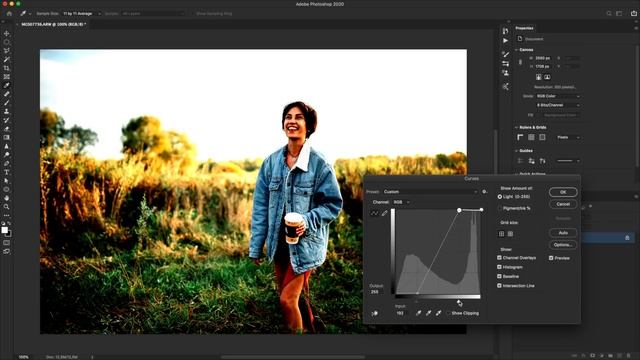Open the Channel RGB dropdown
This screenshot has height=360, width=640.
click(401, 202)
